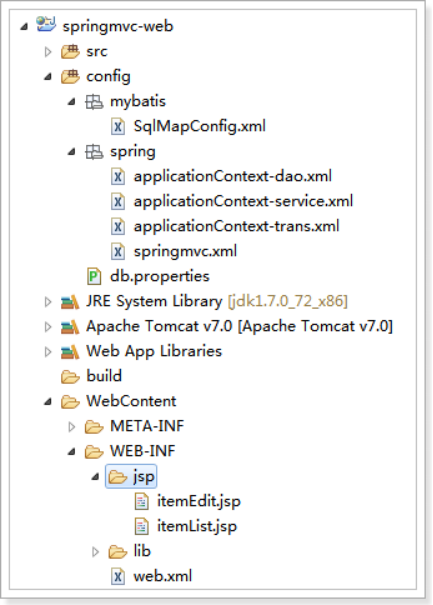Image resolution: width=433 pixels, height=605 pixels.
Task: Select the build folder label
Action: coord(104,376)
